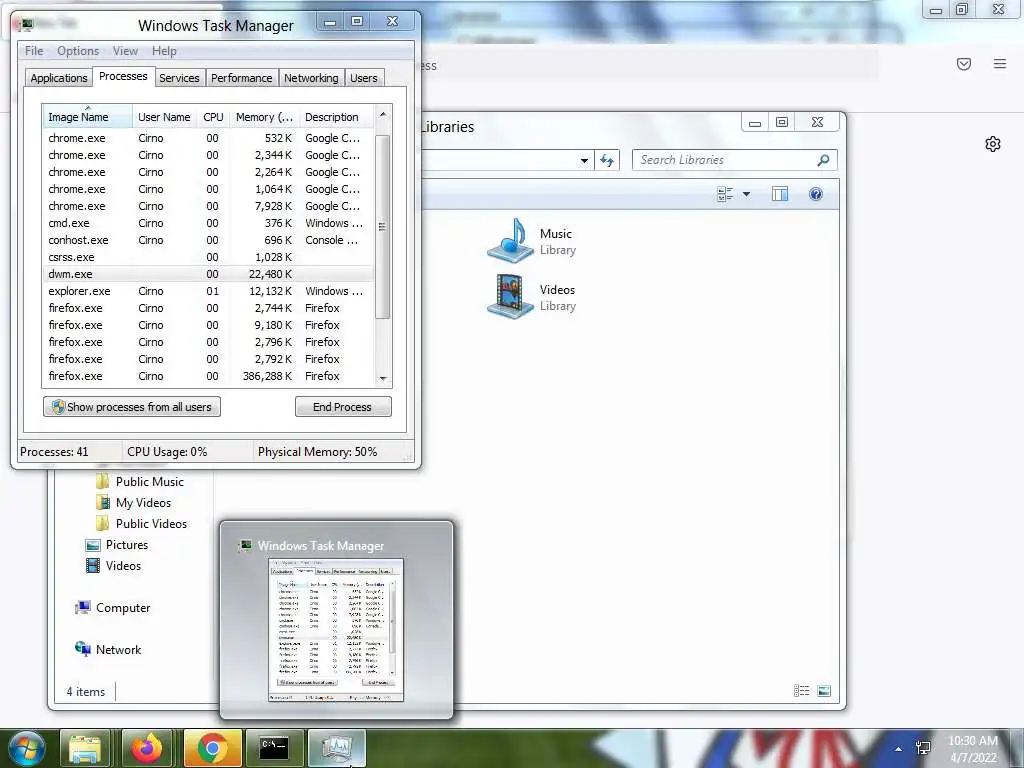This screenshot has height=768, width=1024.
Task: Open File Explorer from the taskbar
Action: [85, 748]
